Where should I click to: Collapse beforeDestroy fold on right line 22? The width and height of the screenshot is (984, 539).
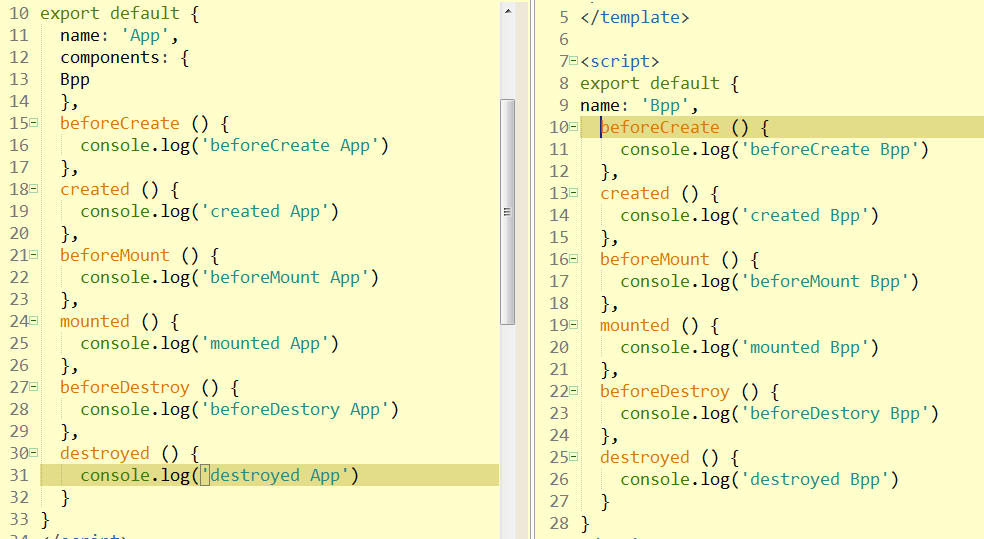[574, 390]
